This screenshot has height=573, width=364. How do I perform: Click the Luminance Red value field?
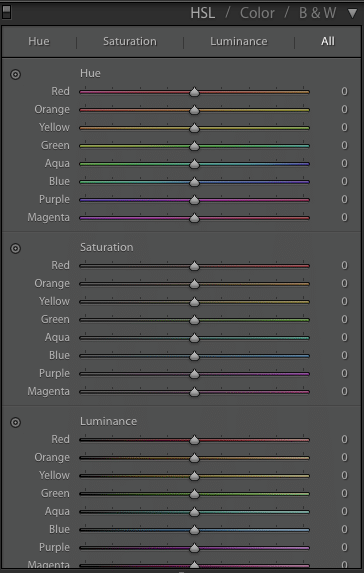344,439
